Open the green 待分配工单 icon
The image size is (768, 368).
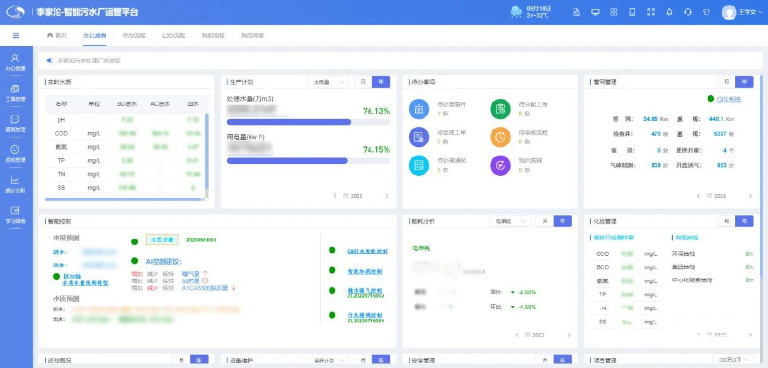coord(500,109)
